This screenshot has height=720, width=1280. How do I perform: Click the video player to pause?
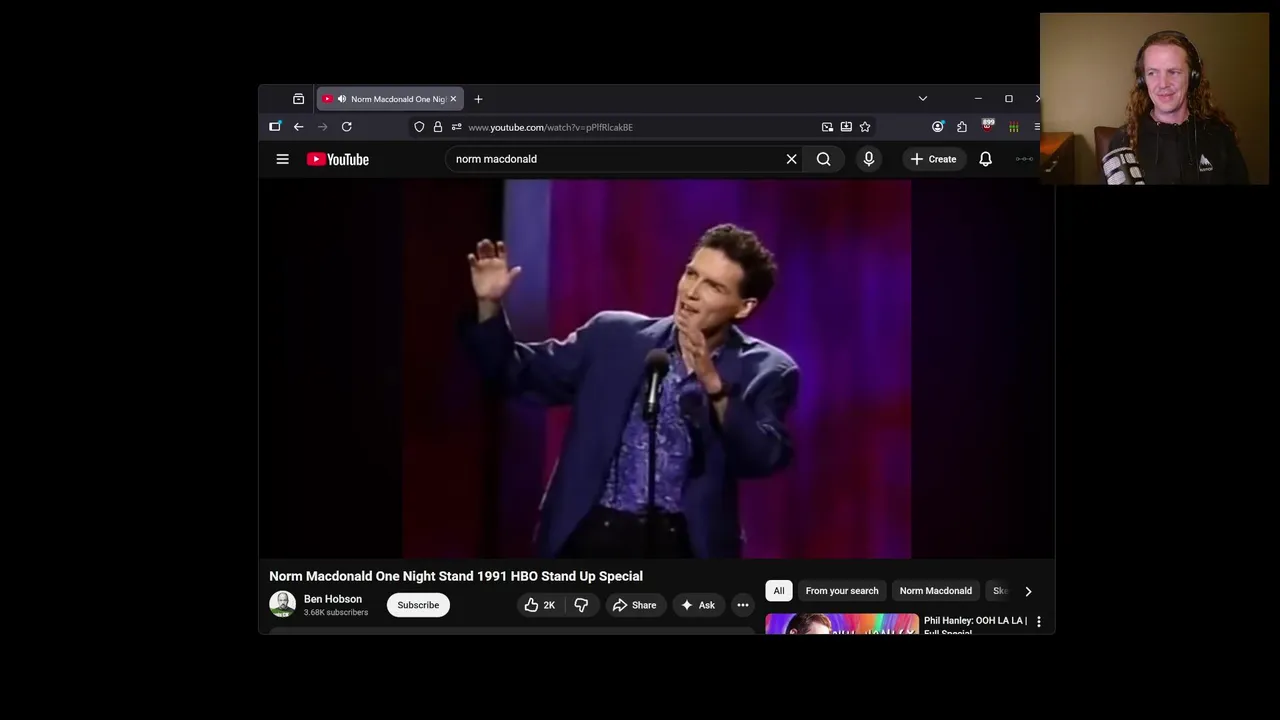tap(656, 369)
